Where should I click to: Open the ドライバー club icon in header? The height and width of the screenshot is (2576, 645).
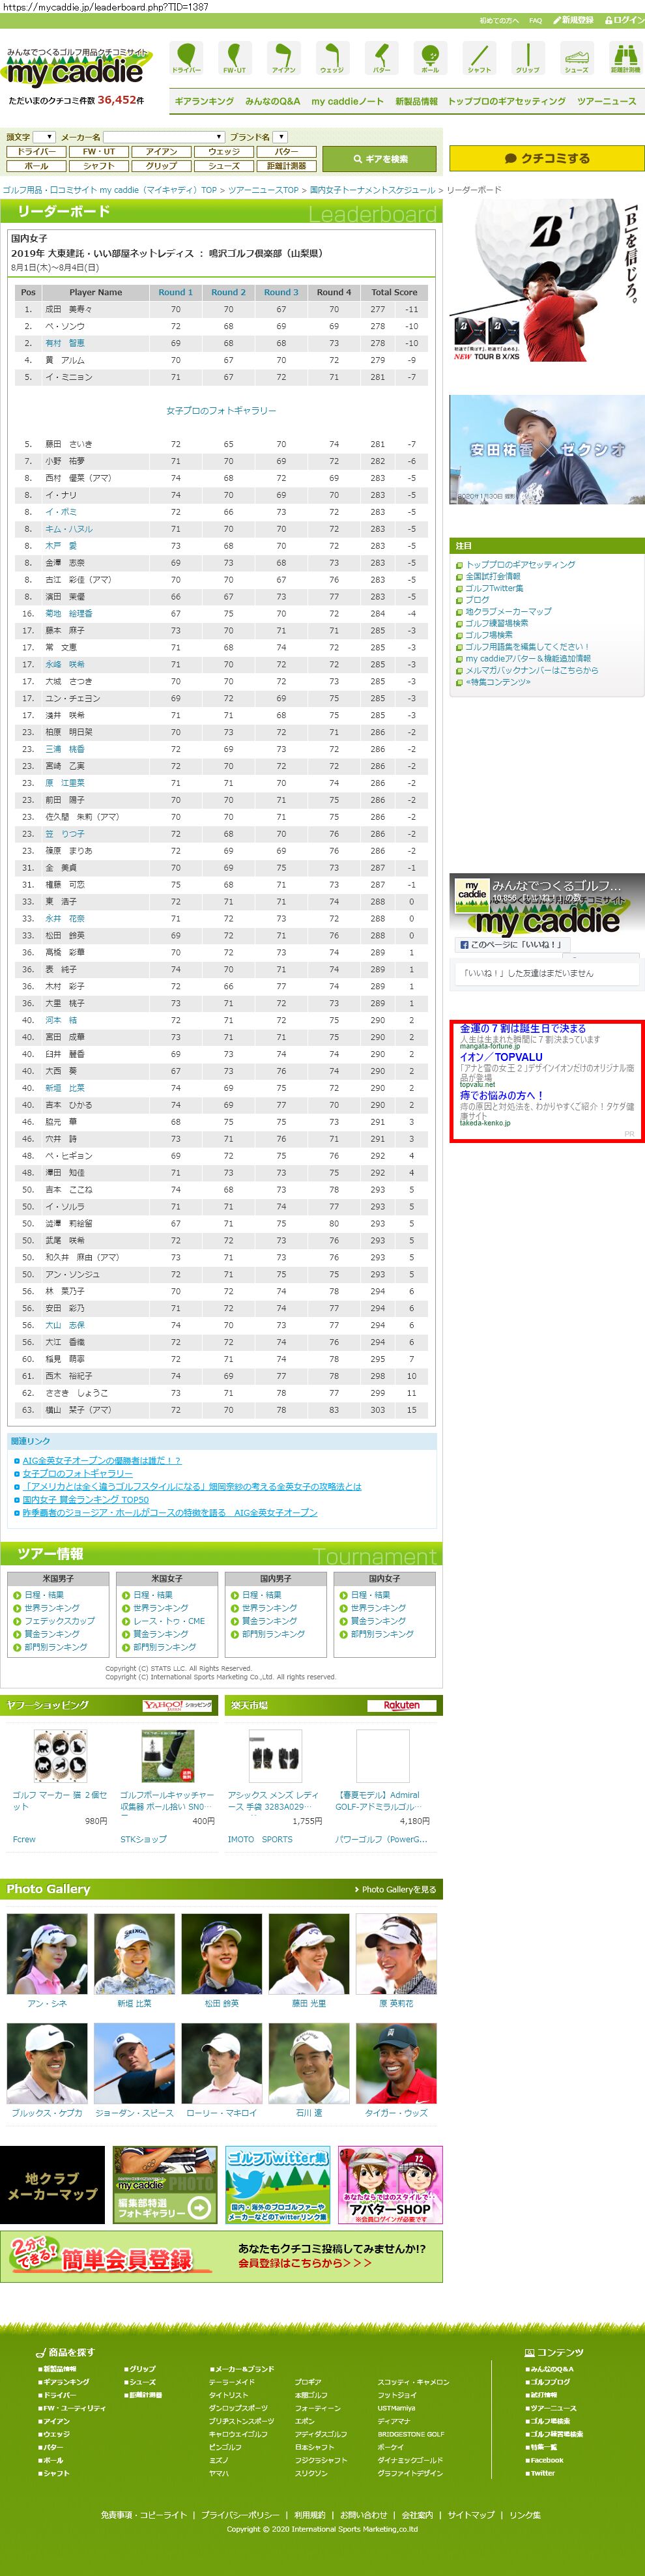point(186,58)
